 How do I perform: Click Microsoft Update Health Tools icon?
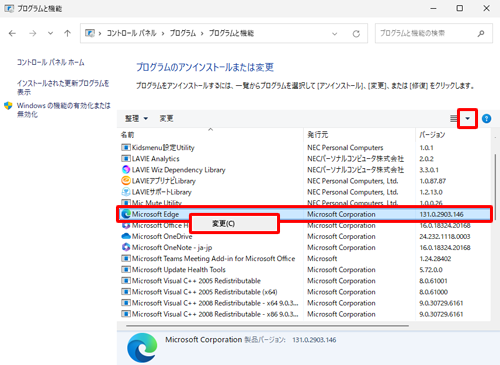tap(126, 269)
